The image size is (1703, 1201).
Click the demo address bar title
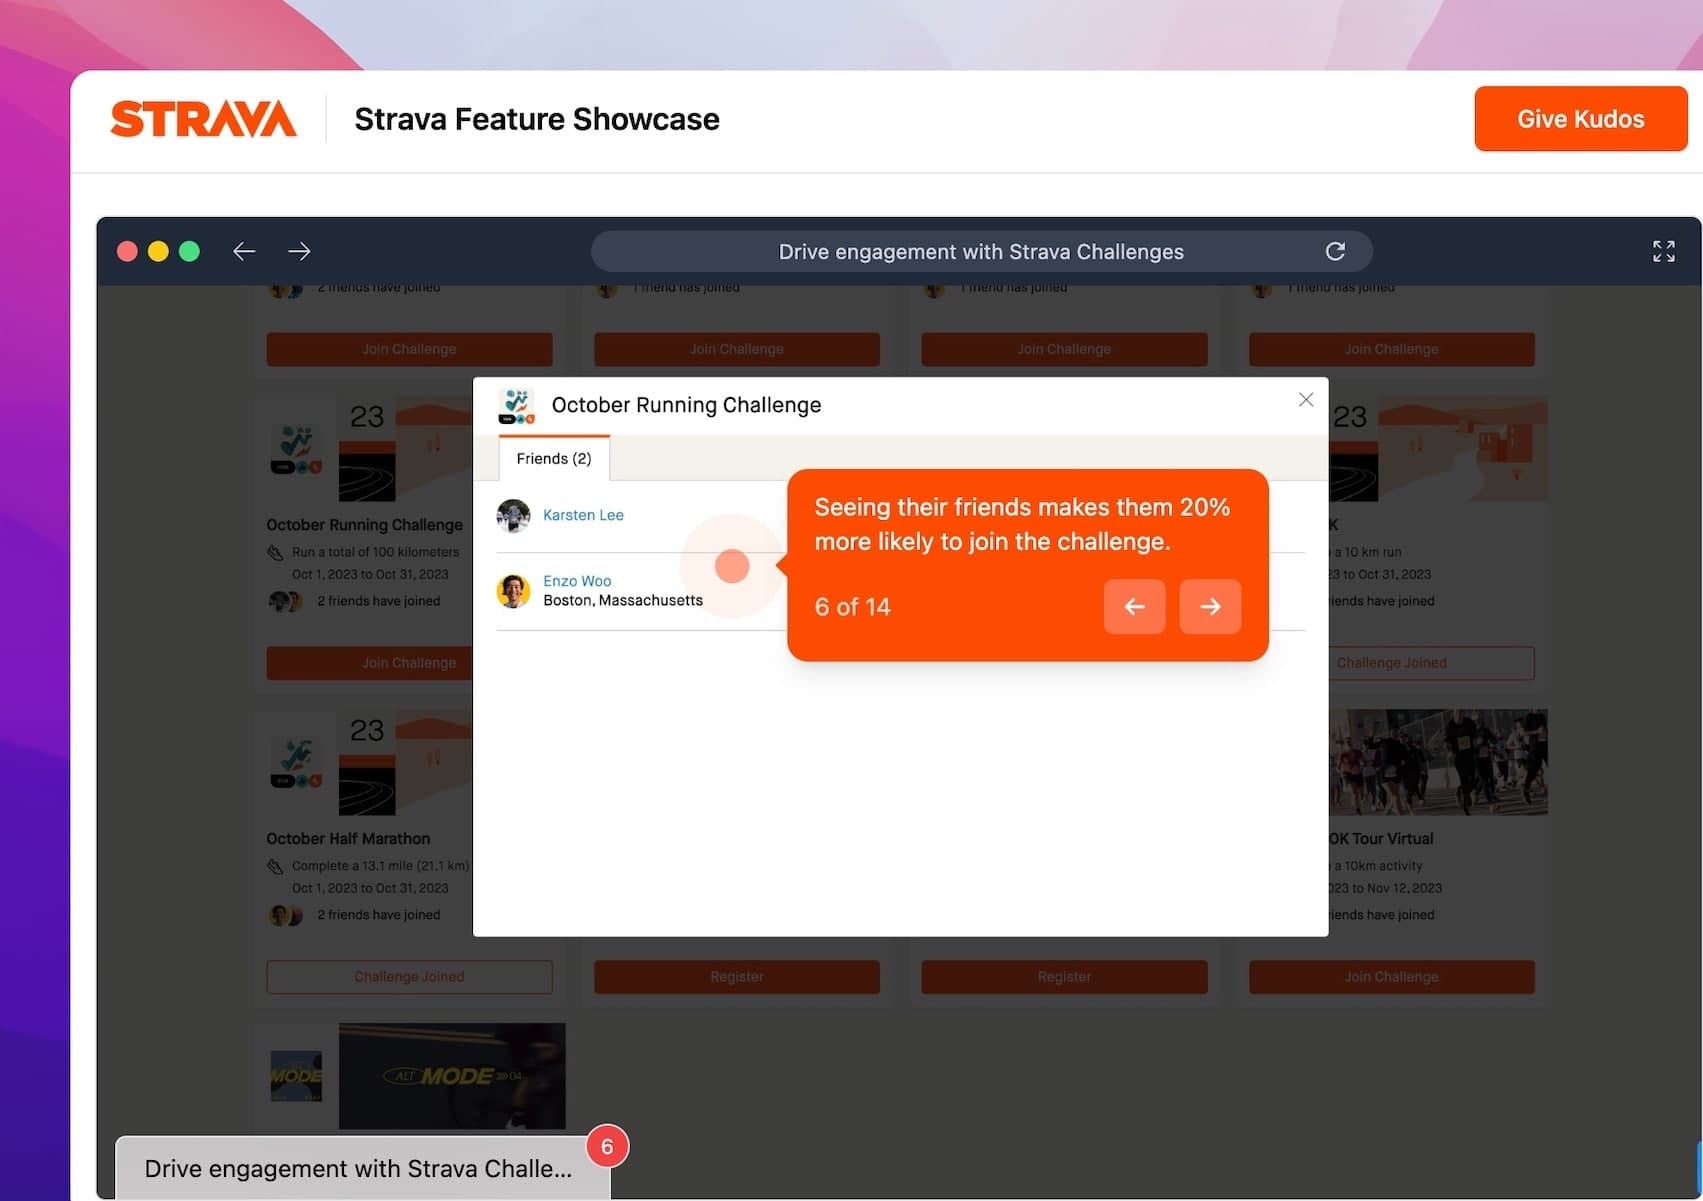[981, 252]
